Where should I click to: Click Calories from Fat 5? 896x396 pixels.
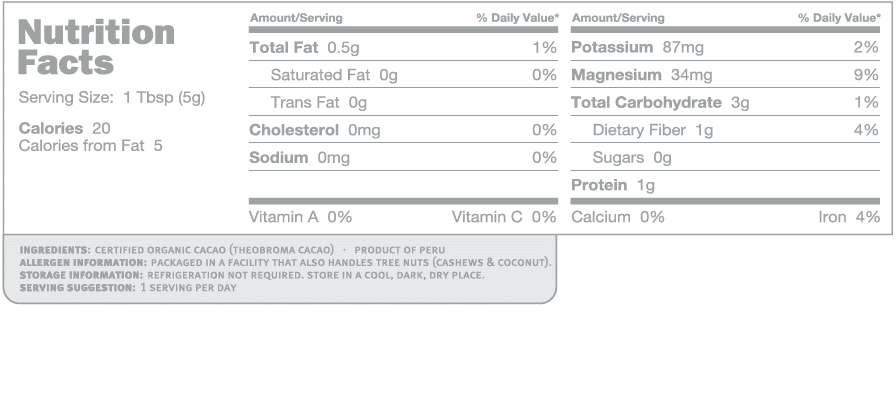pos(90,146)
